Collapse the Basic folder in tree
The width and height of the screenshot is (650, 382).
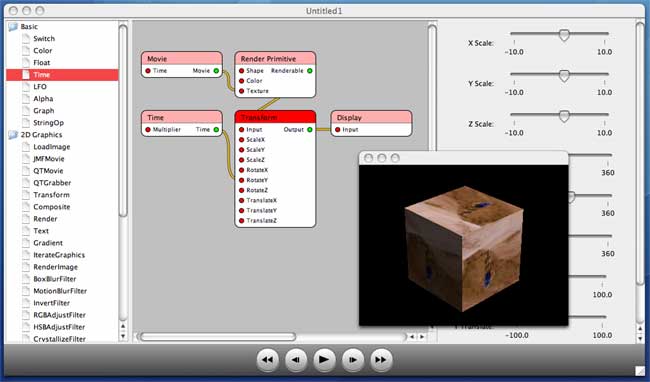click(x=13, y=27)
